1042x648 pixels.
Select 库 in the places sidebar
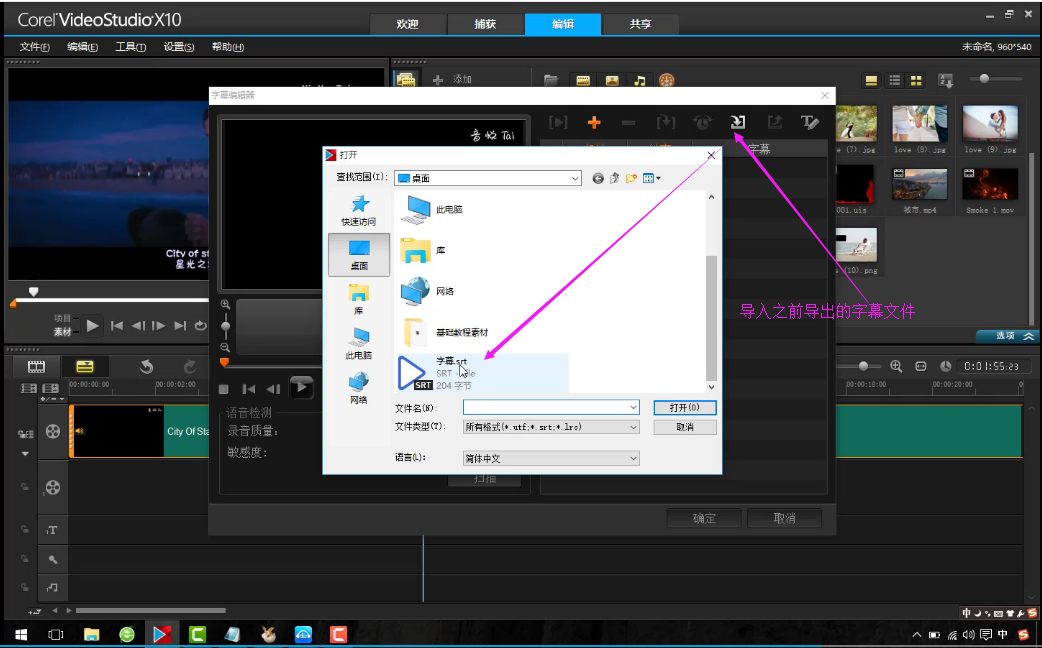[359, 299]
